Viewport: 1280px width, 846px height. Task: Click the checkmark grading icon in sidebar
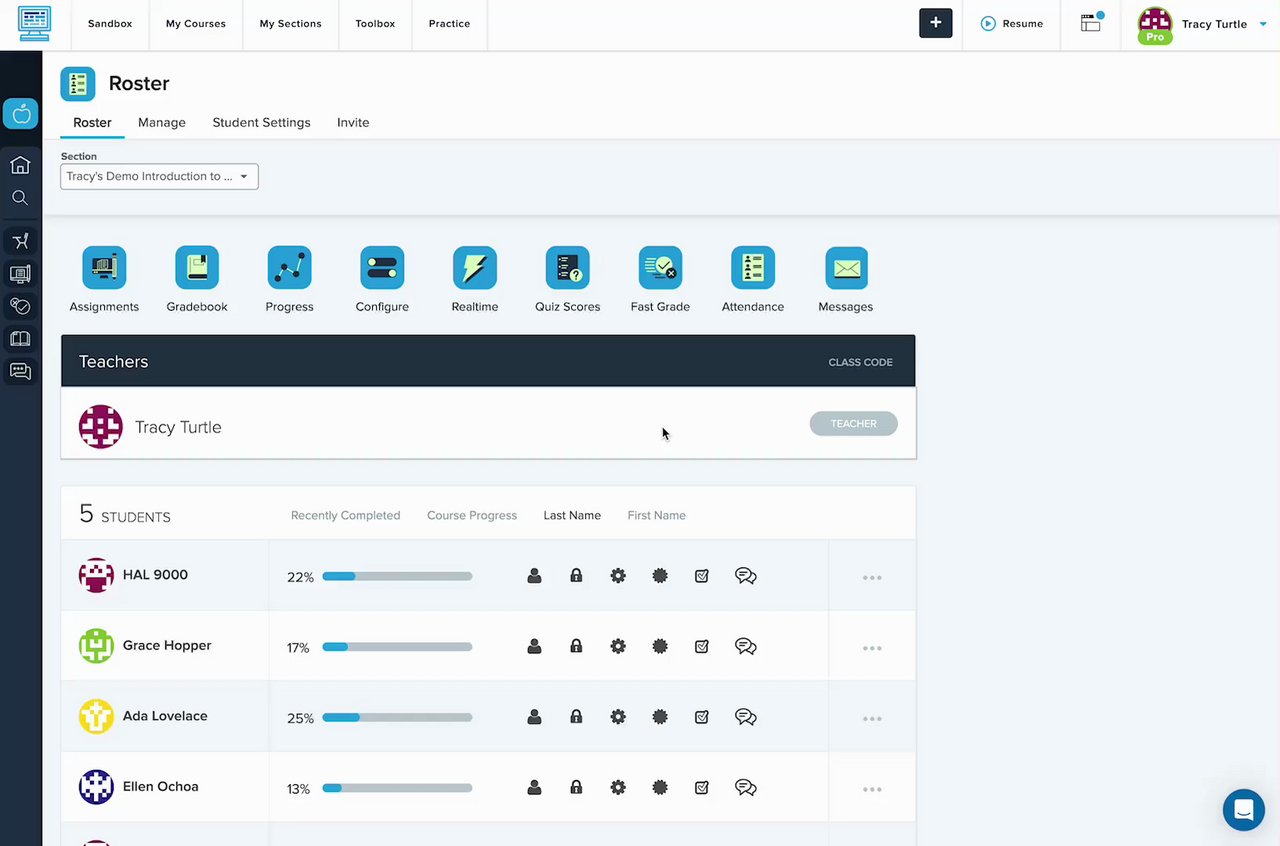pos(20,306)
